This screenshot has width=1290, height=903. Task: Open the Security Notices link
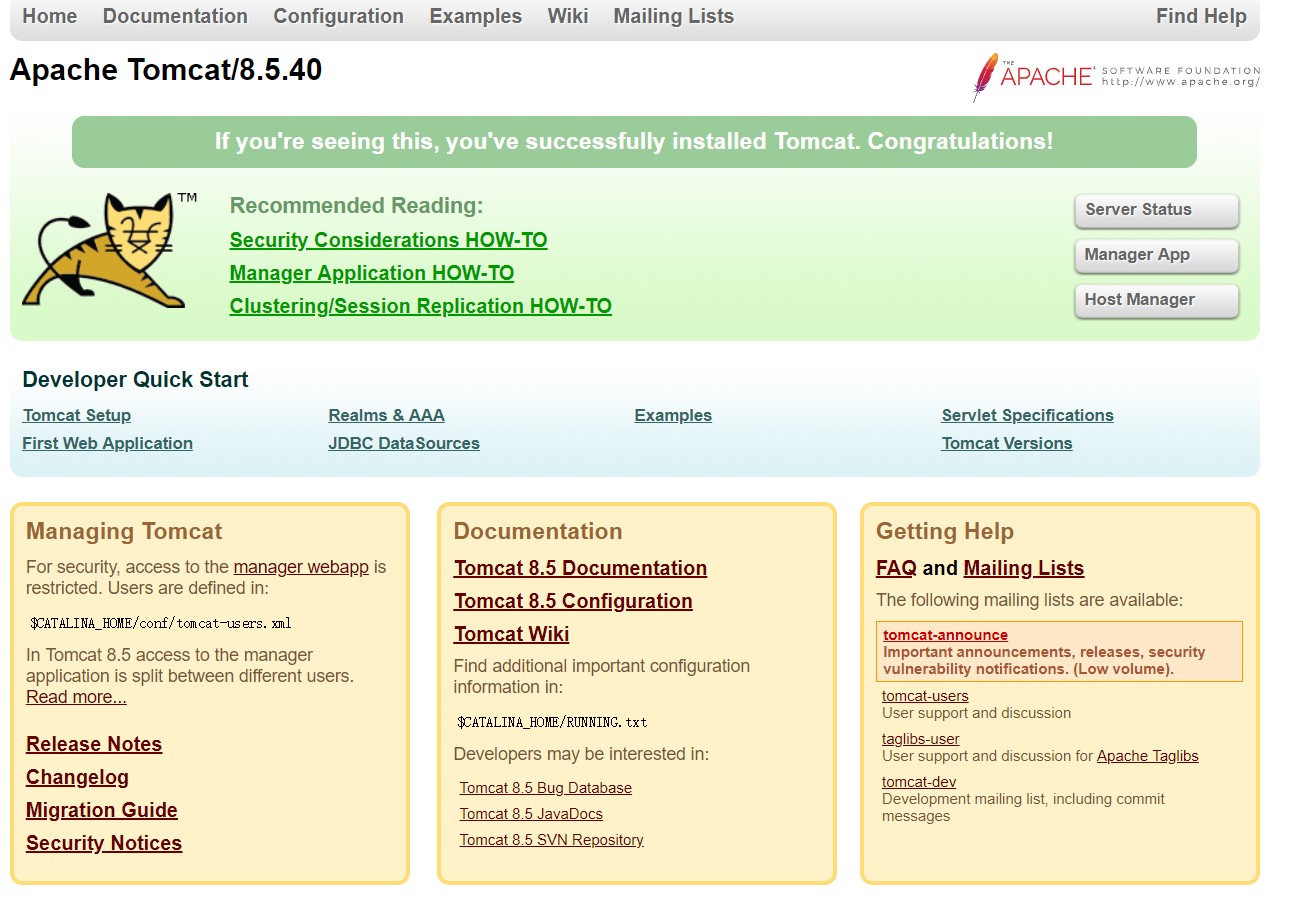104,843
